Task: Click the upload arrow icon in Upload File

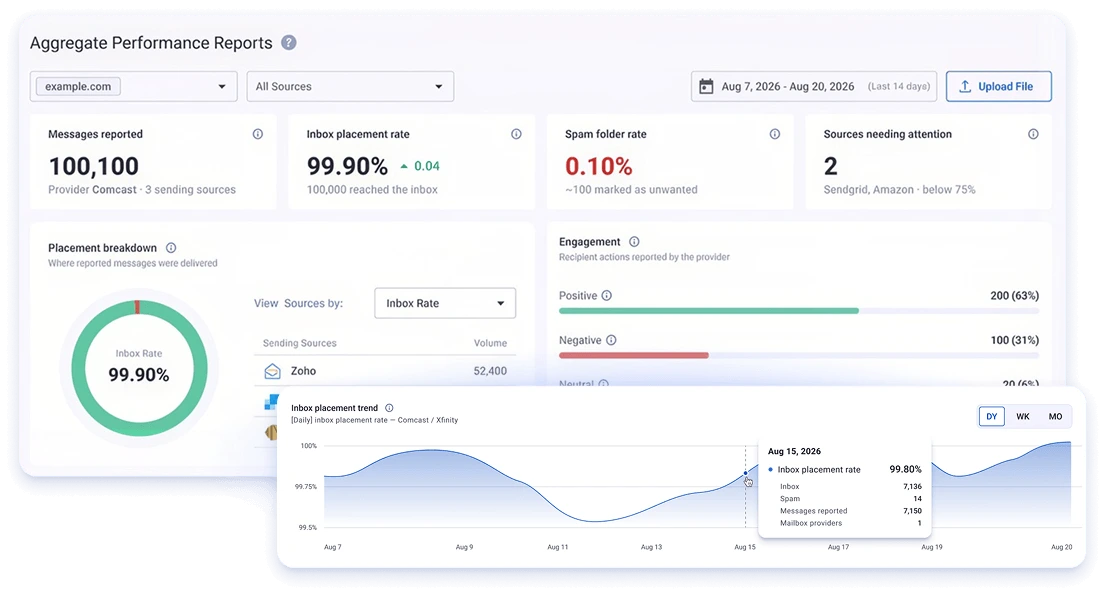Action: pos(965,86)
